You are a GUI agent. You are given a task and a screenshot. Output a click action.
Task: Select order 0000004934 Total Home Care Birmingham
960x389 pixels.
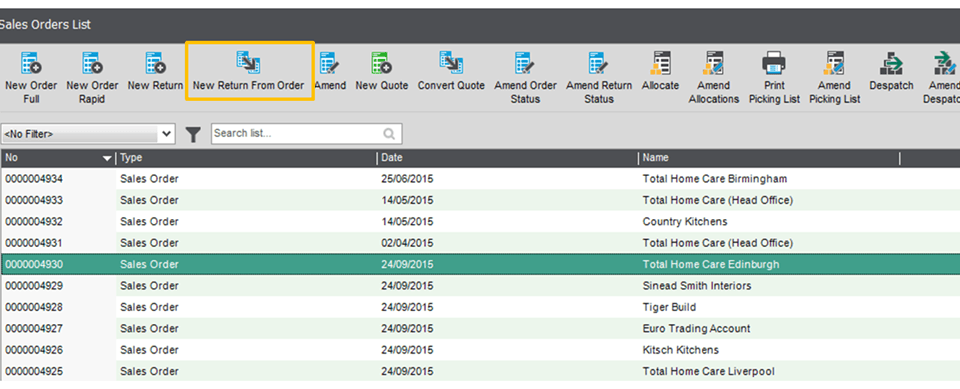click(x=480, y=179)
